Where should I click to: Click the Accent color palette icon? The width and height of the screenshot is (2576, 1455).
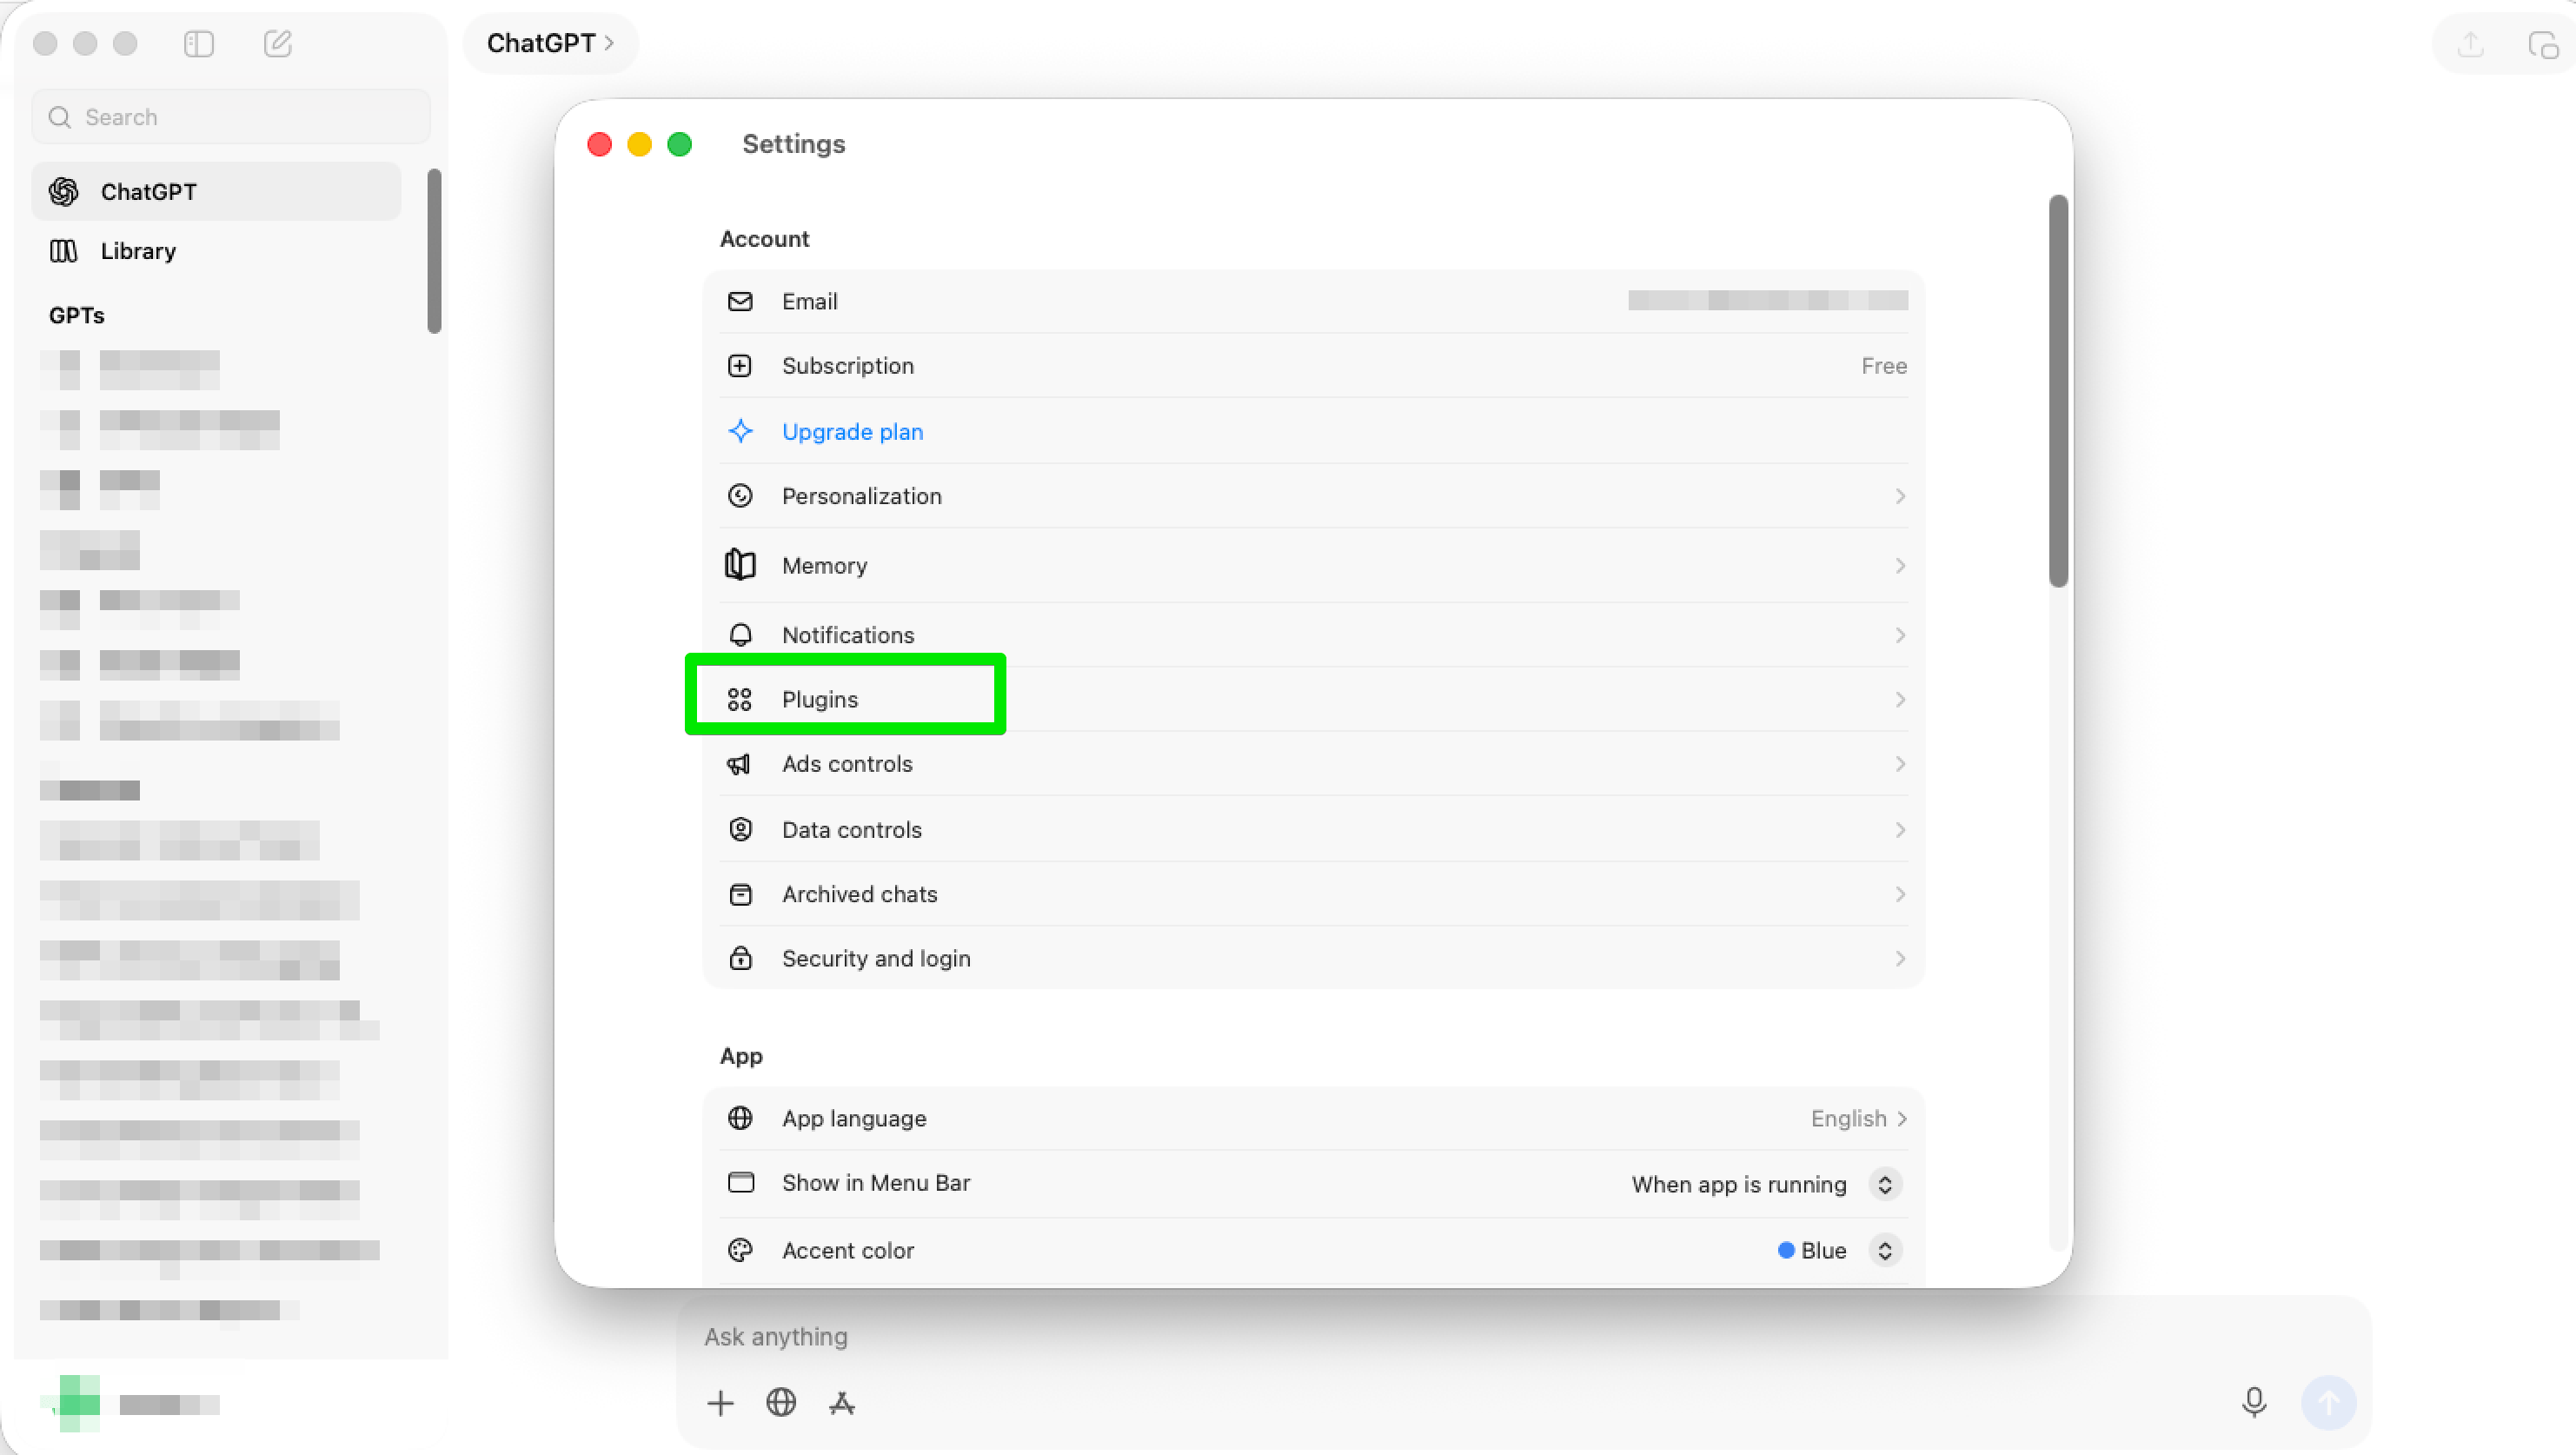[741, 1250]
